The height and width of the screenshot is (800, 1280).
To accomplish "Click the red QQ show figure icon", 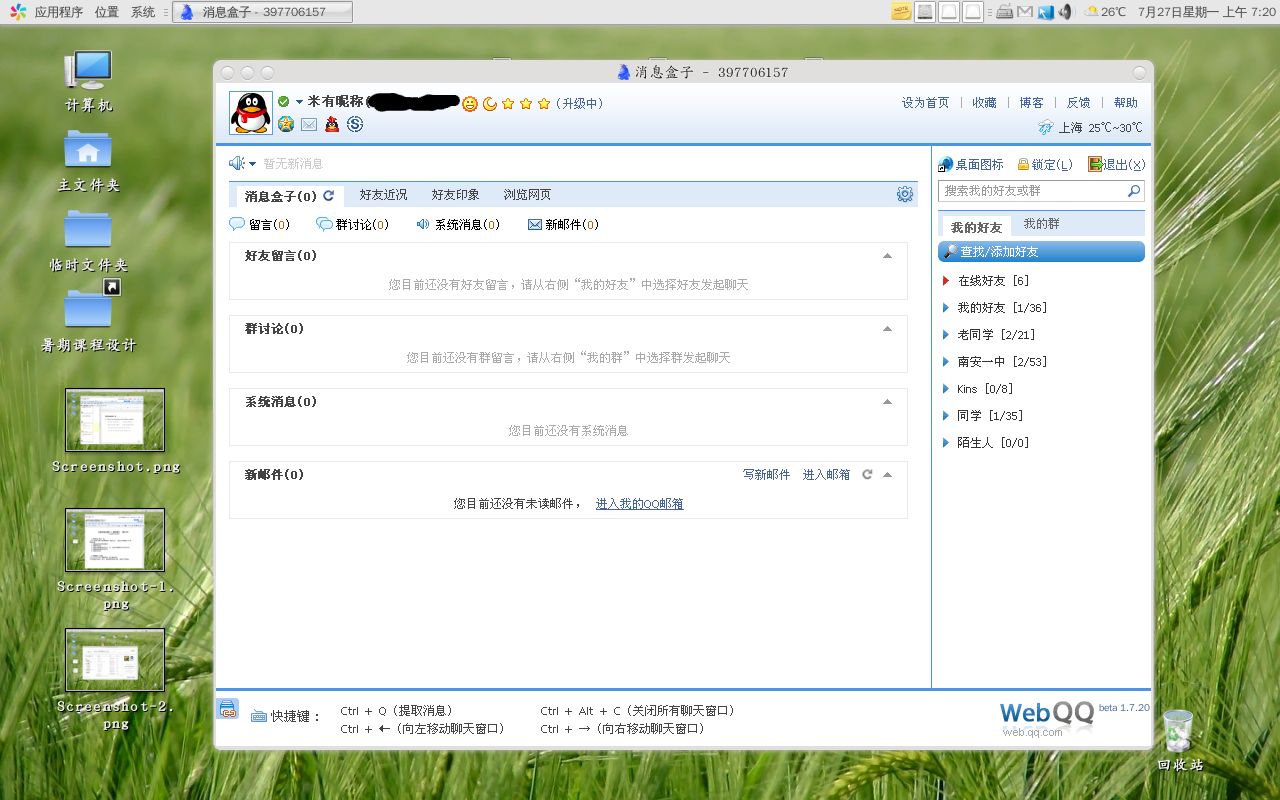I will [x=332, y=124].
